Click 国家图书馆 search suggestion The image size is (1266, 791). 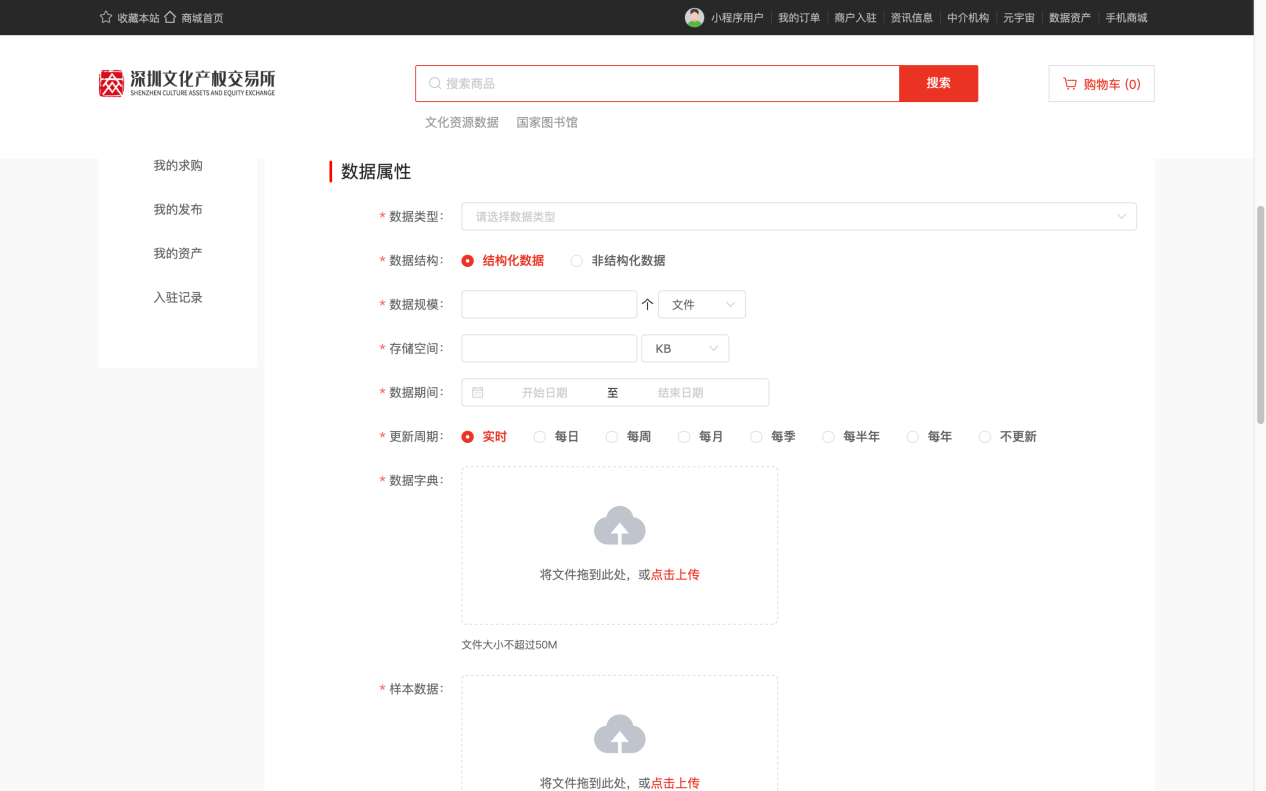click(x=547, y=122)
